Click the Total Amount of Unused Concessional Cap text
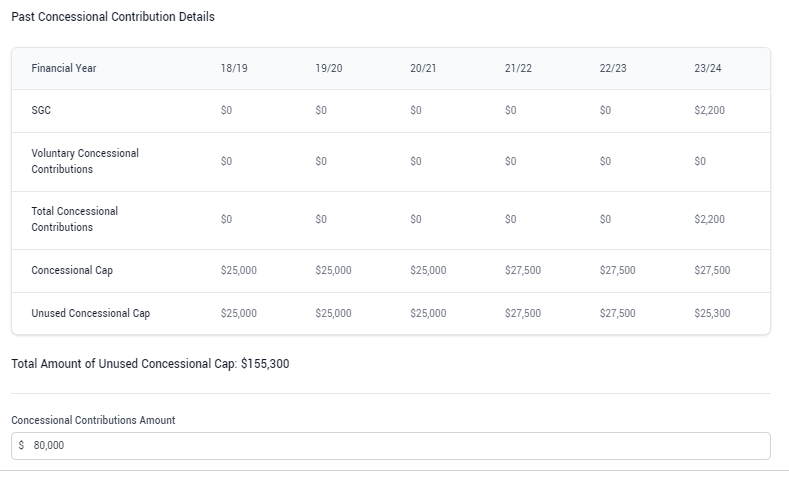 (150, 364)
